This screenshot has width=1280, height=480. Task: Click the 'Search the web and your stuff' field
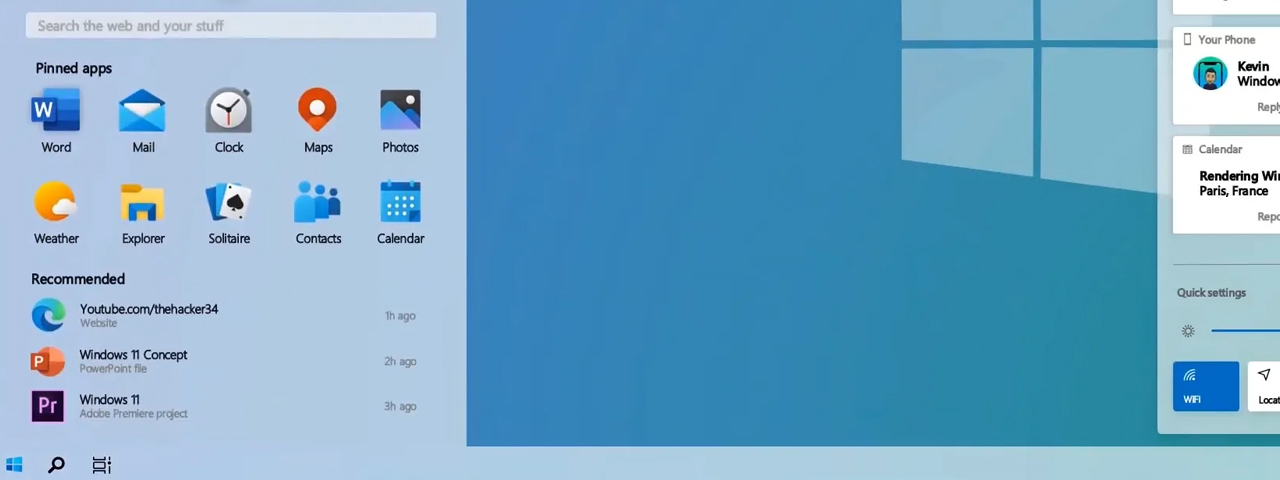pos(231,25)
